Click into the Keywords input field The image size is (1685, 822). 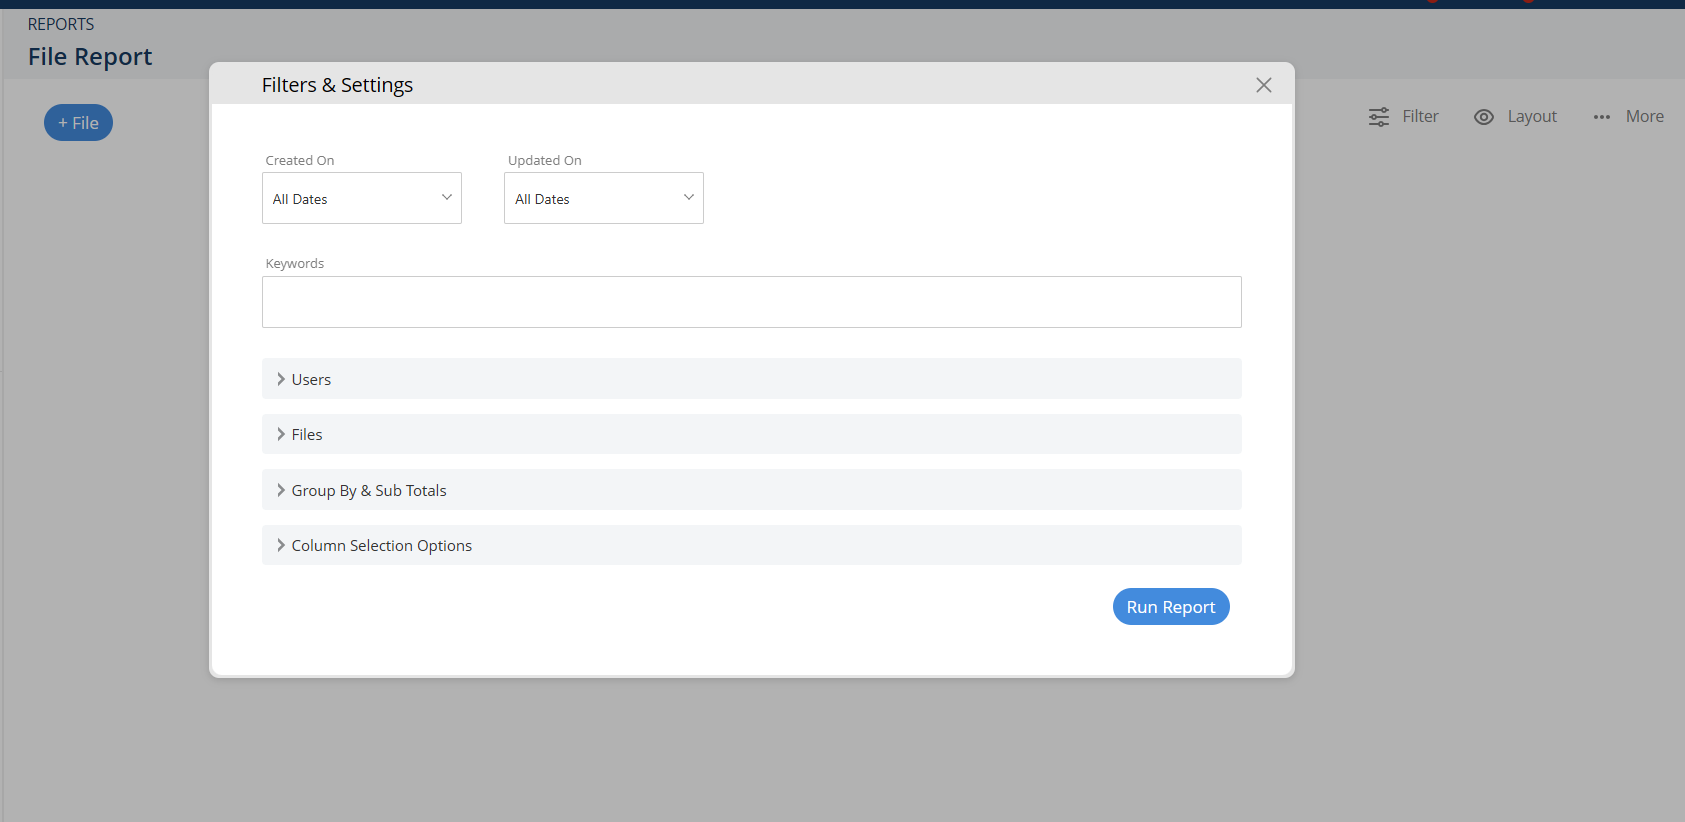pyautogui.click(x=752, y=302)
